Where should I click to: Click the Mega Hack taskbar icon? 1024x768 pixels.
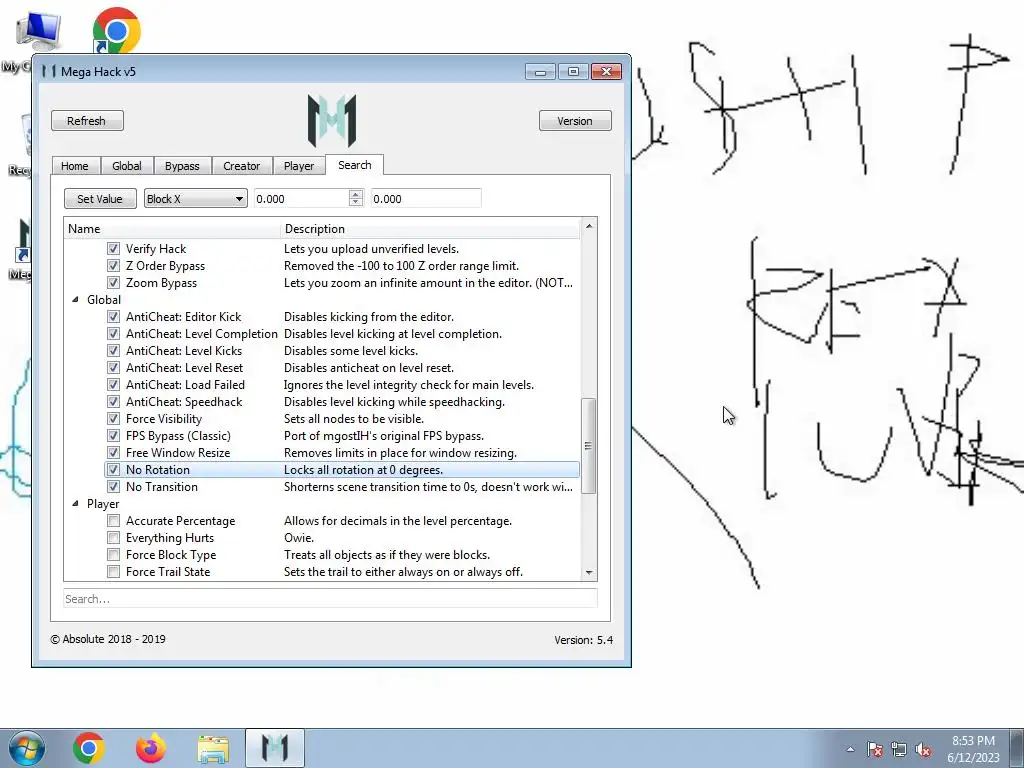275,748
